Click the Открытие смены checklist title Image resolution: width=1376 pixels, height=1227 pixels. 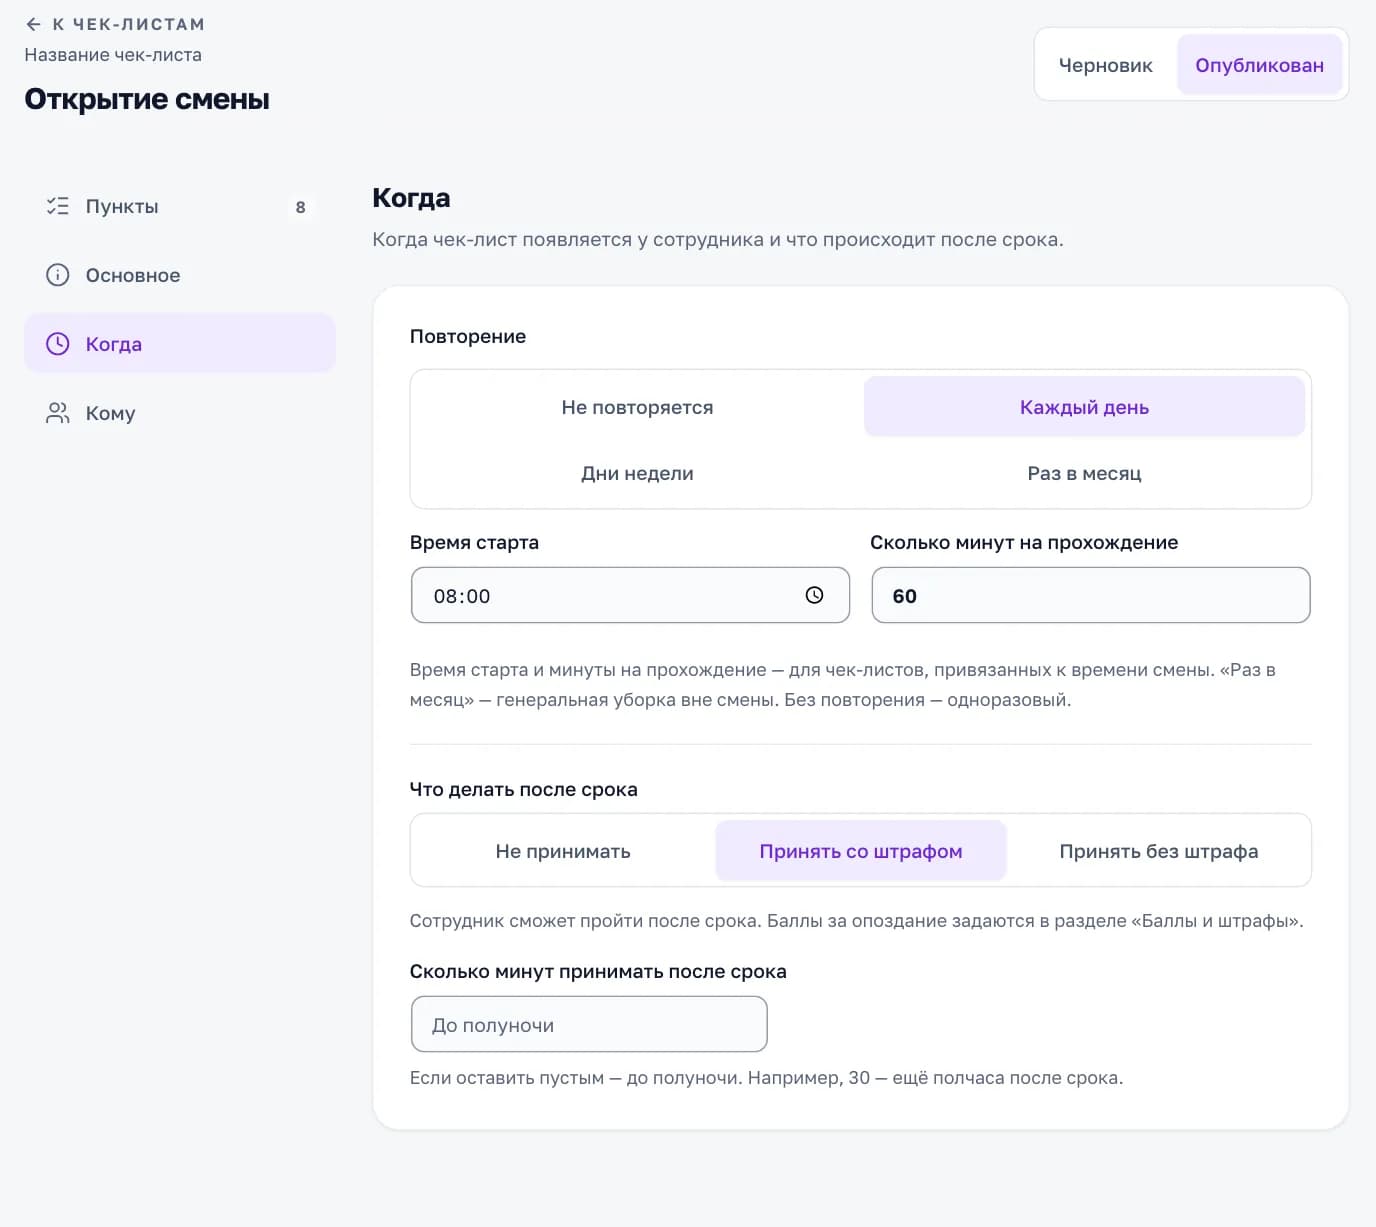(147, 99)
